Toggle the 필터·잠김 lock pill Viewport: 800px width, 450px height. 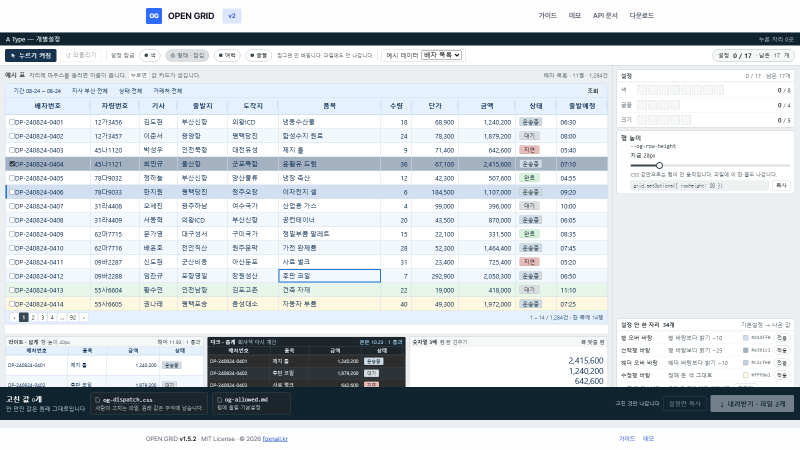(x=187, y=55)
